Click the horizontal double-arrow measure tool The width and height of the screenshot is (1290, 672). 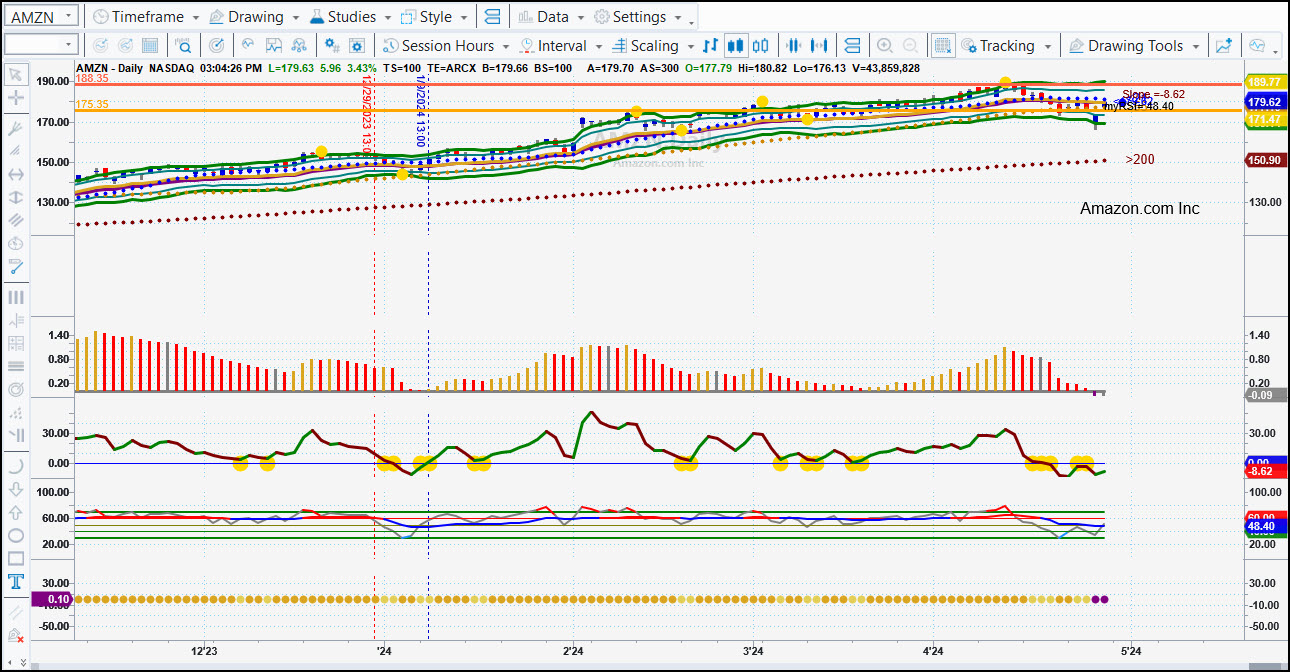(15, 174)
